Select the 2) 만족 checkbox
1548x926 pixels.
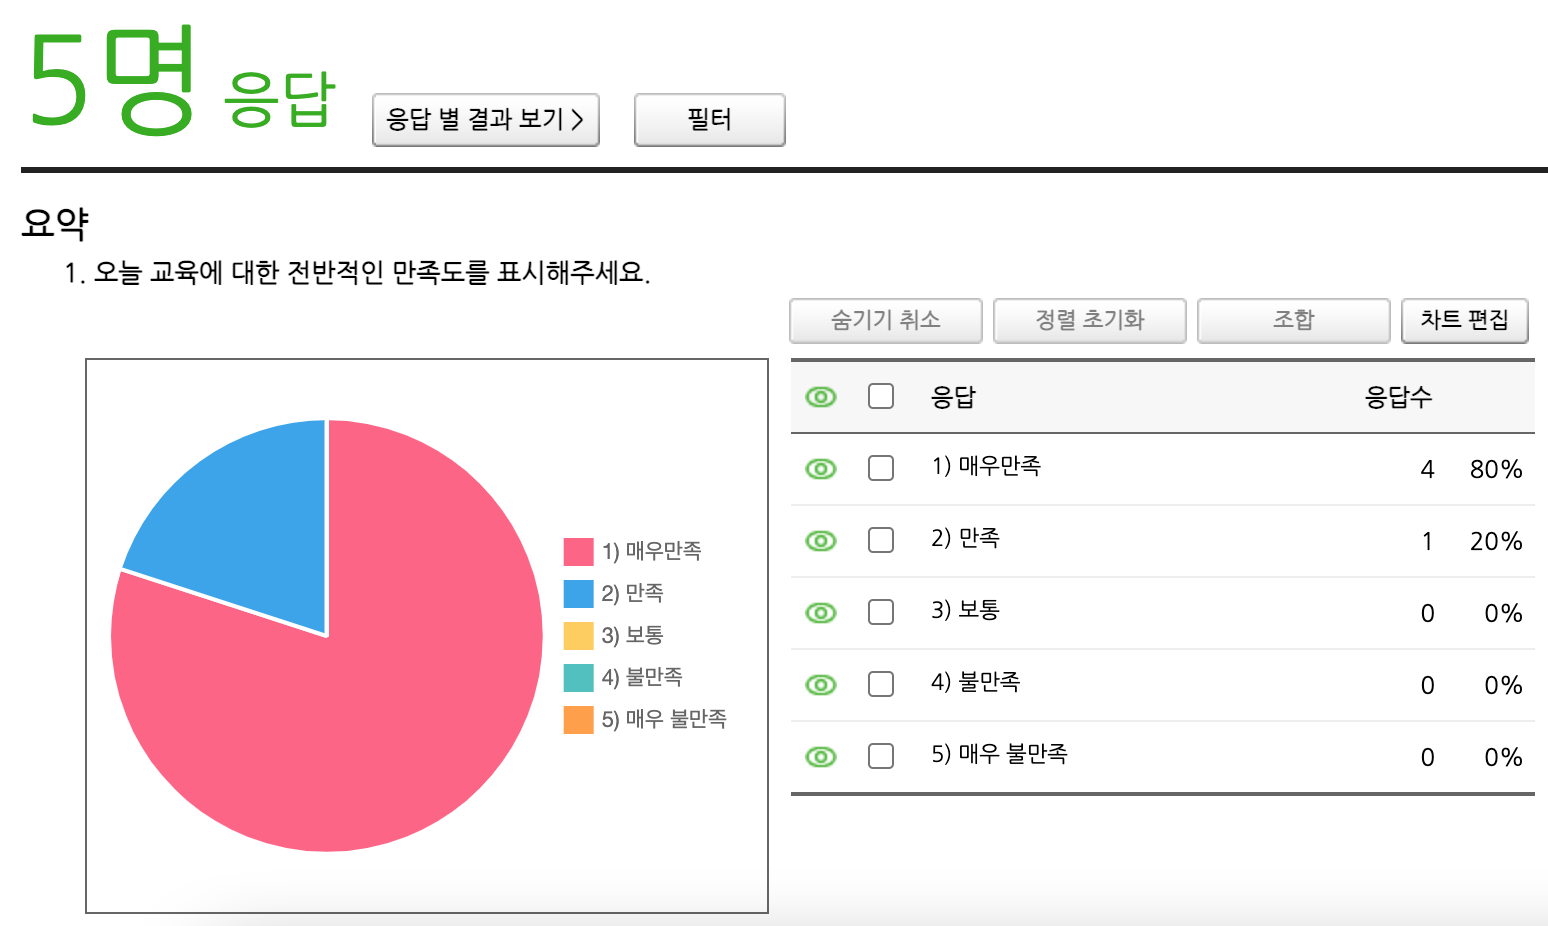[881, 540]
